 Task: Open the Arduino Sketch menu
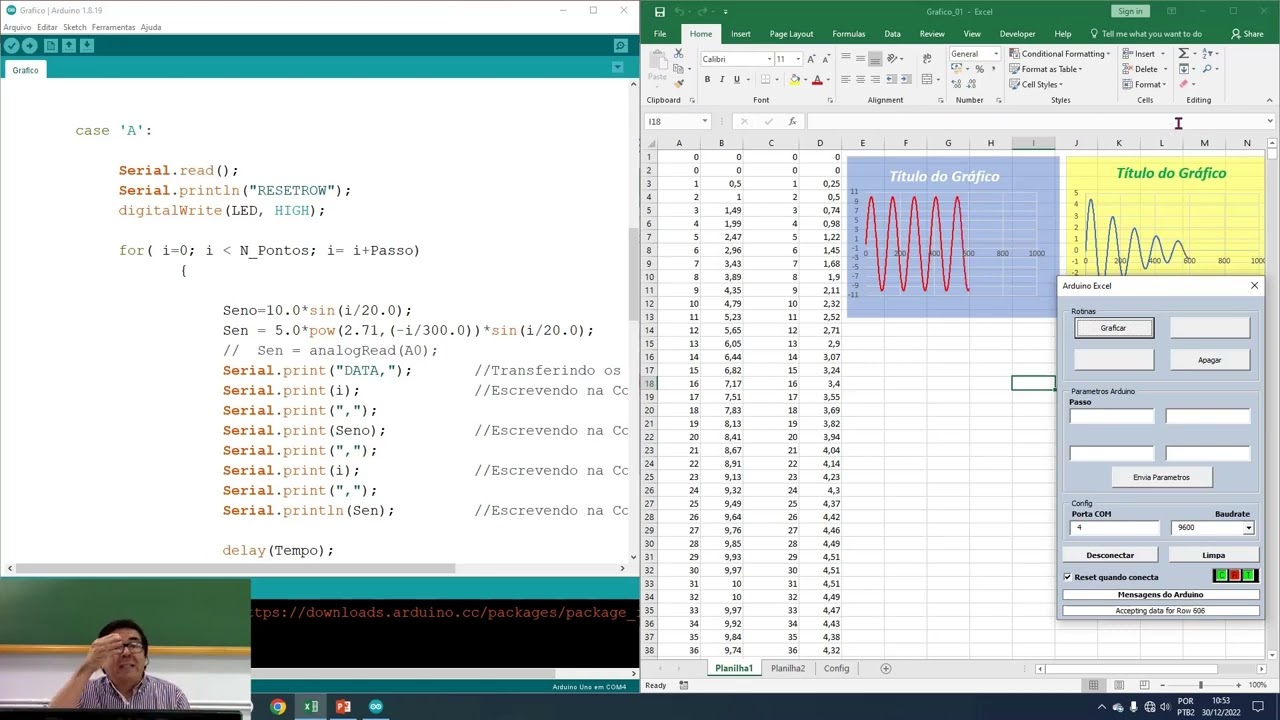(x=75, y=27)
